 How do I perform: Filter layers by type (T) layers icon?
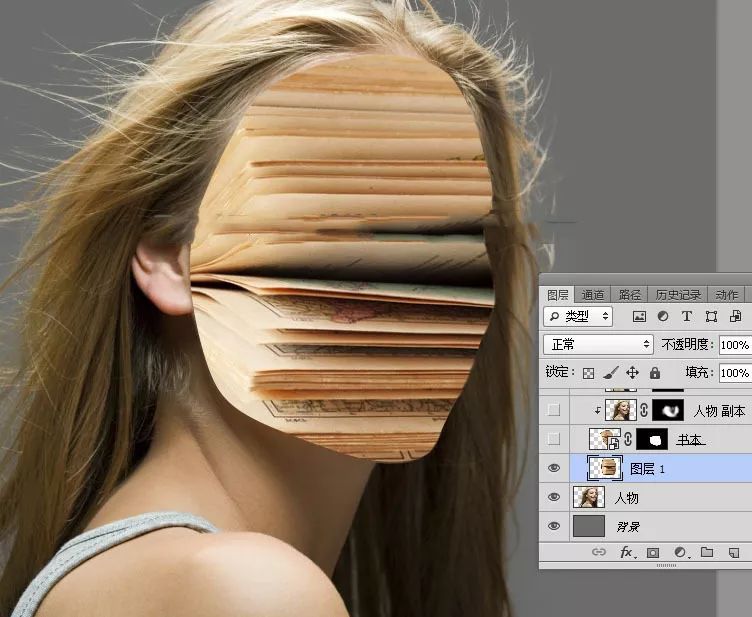point(687,316)
